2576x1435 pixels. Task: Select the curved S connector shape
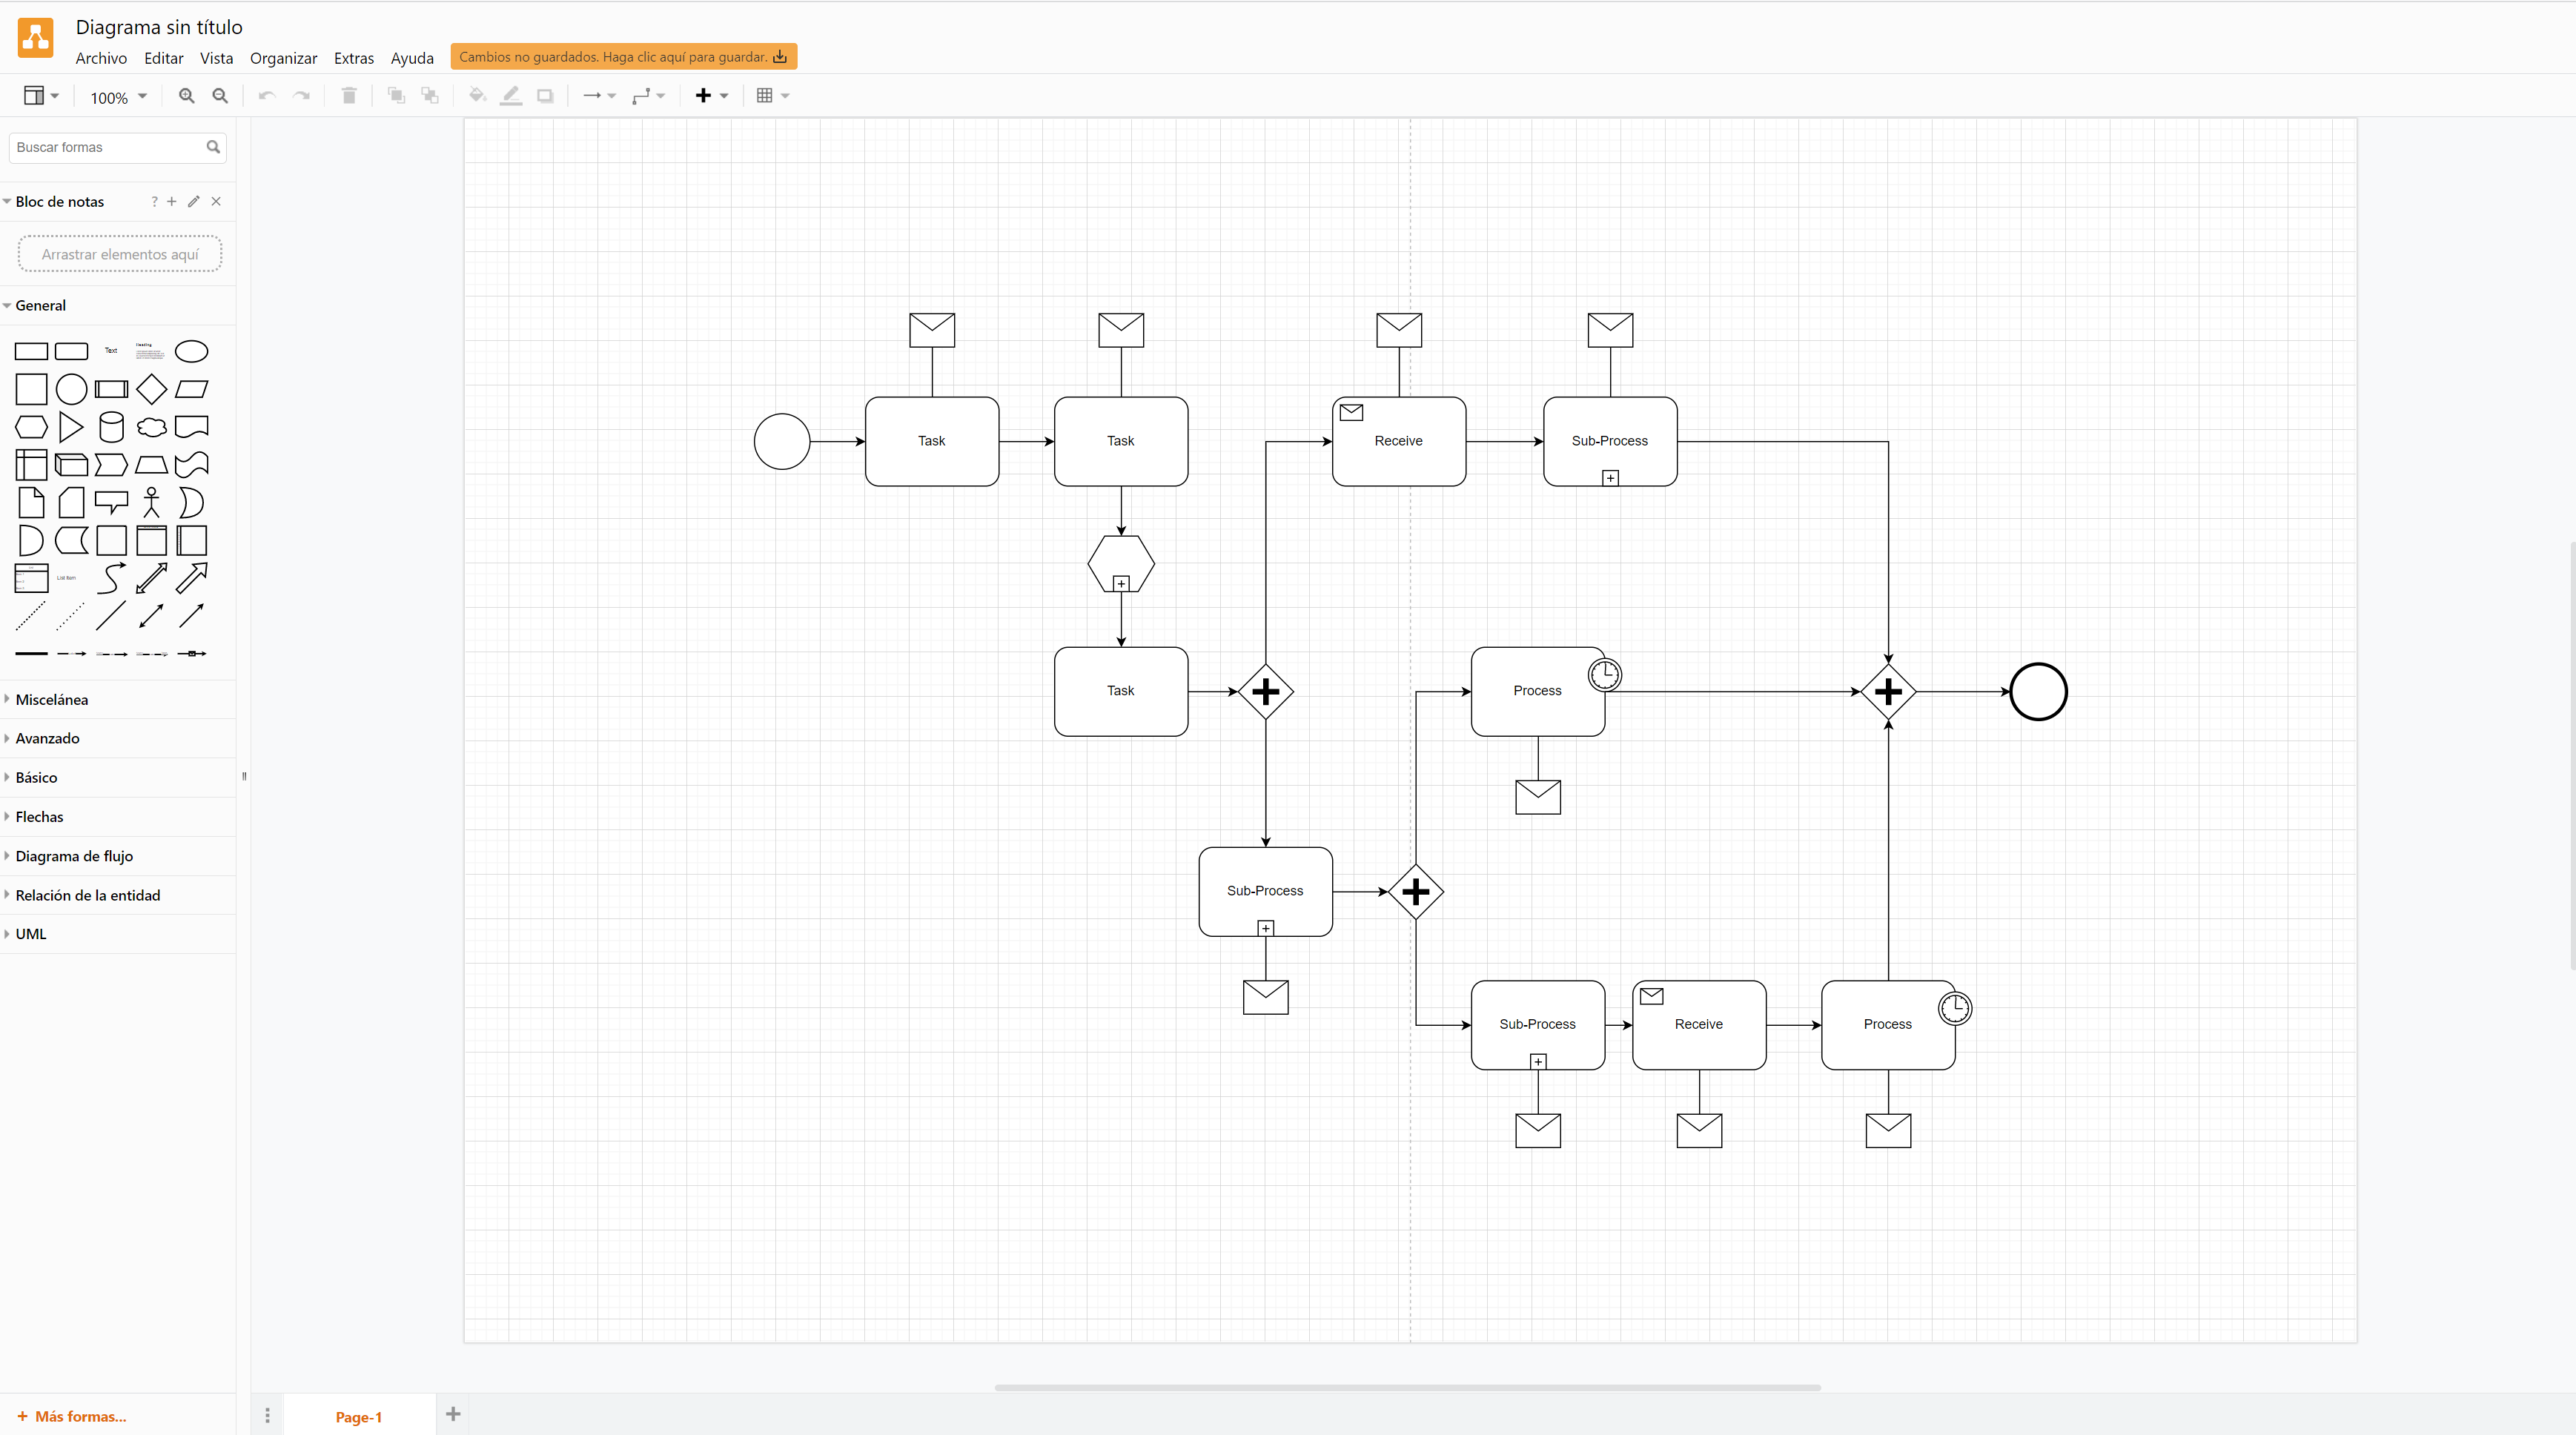[x=111, y=578]
